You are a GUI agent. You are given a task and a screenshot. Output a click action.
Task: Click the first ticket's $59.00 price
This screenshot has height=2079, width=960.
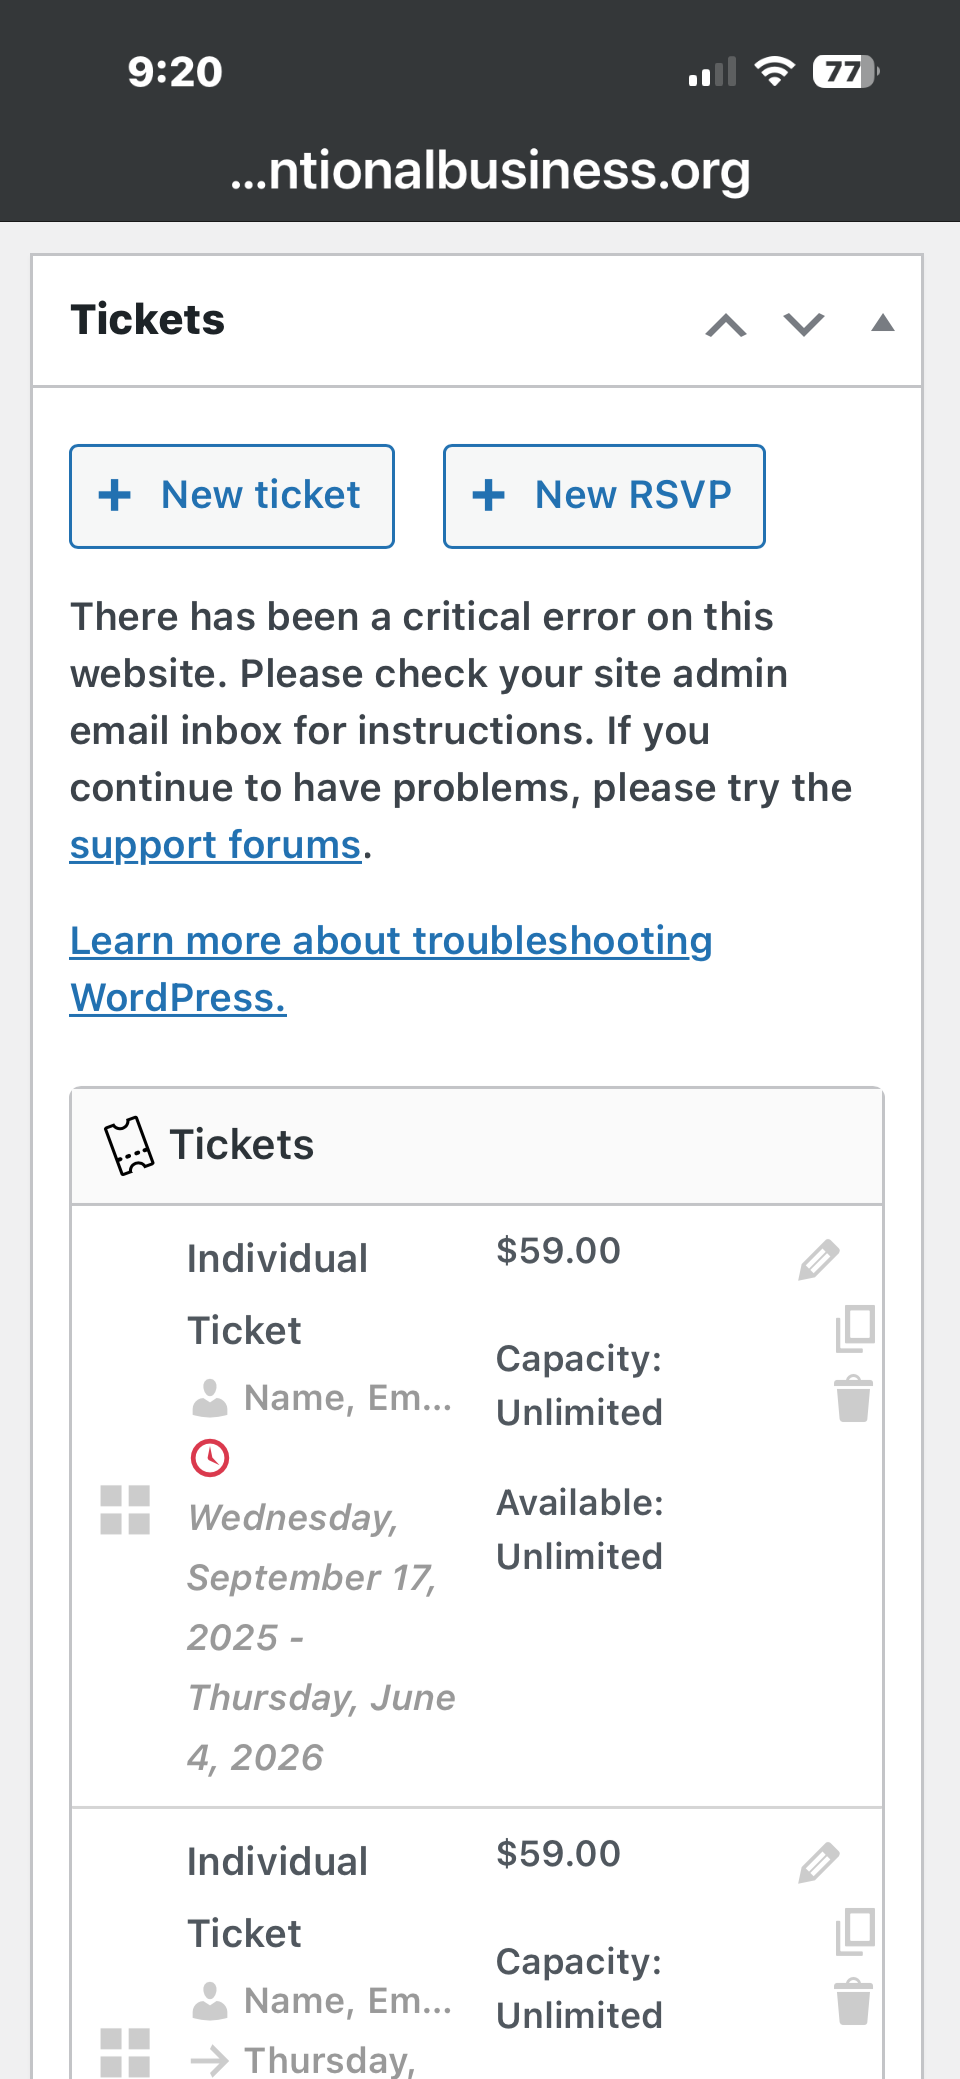click(x=559, y=1251)
